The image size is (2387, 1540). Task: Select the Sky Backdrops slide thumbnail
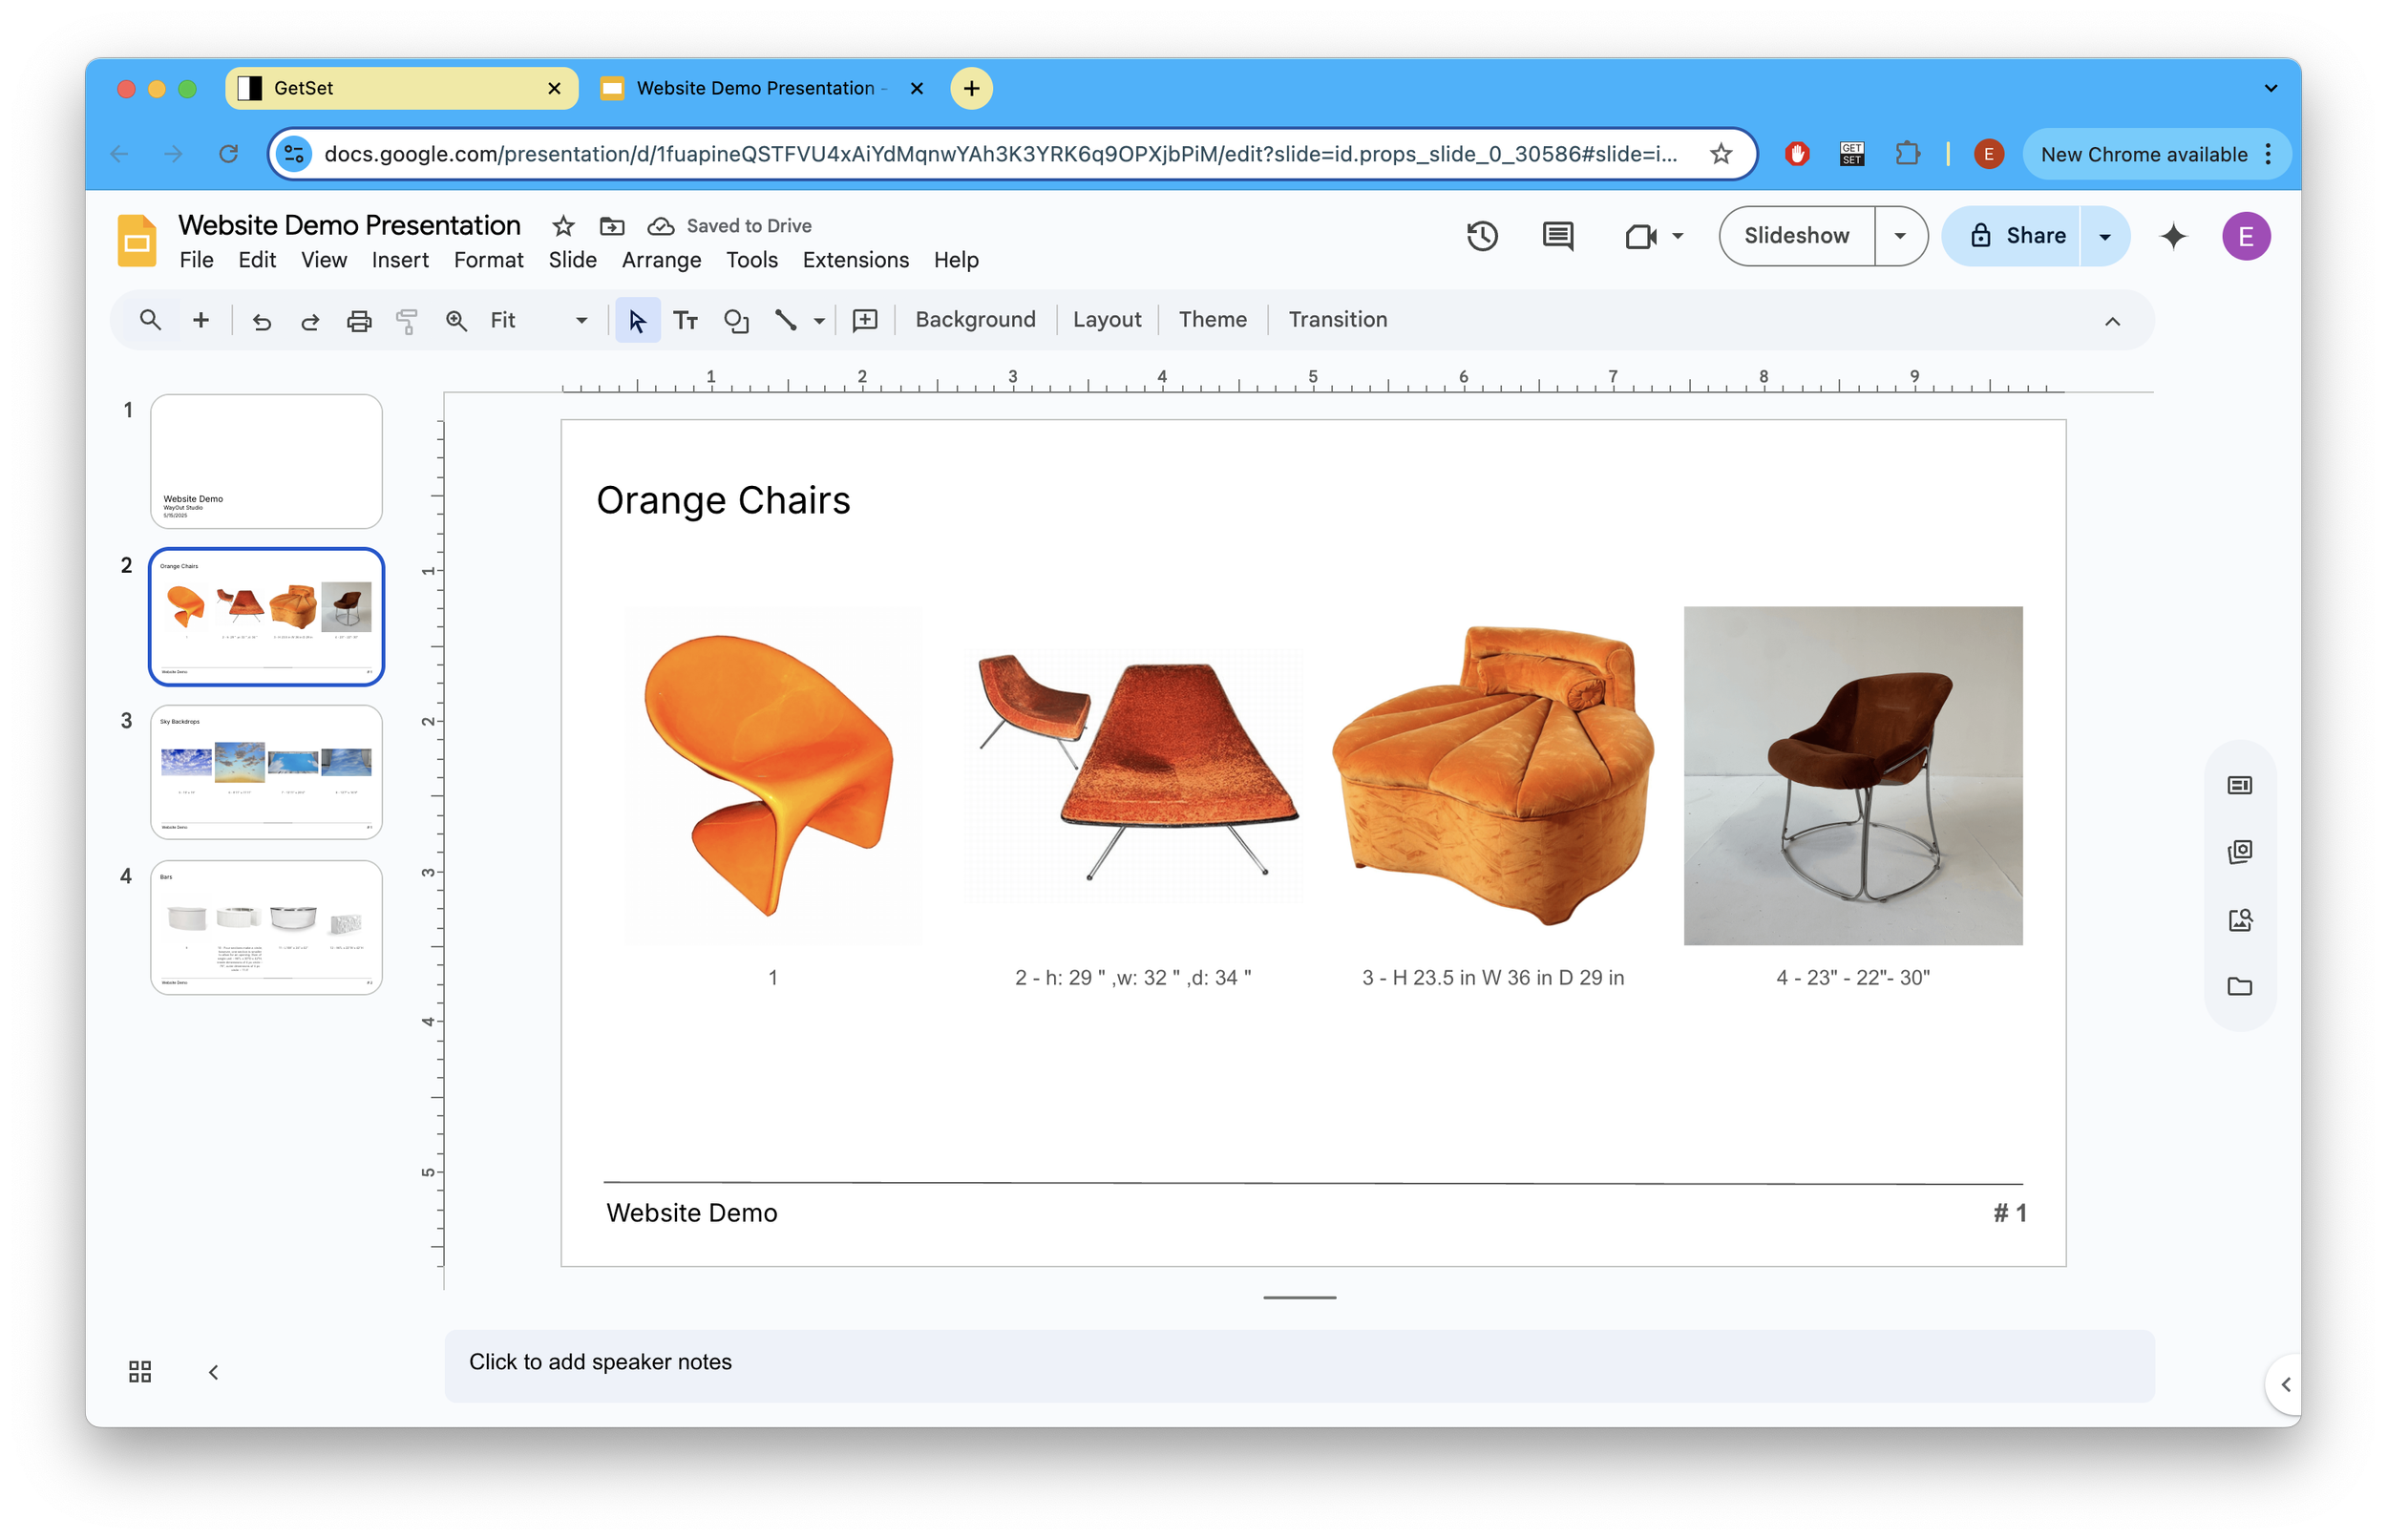266,772
